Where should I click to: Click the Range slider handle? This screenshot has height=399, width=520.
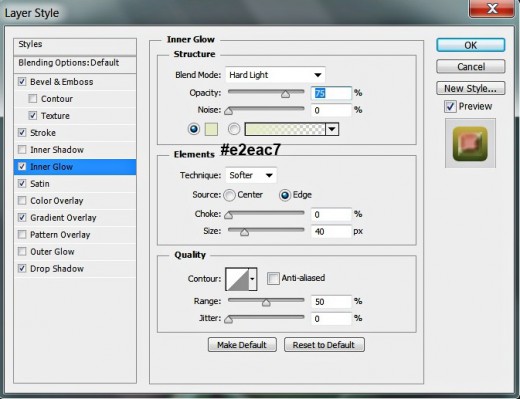(266, 302)
